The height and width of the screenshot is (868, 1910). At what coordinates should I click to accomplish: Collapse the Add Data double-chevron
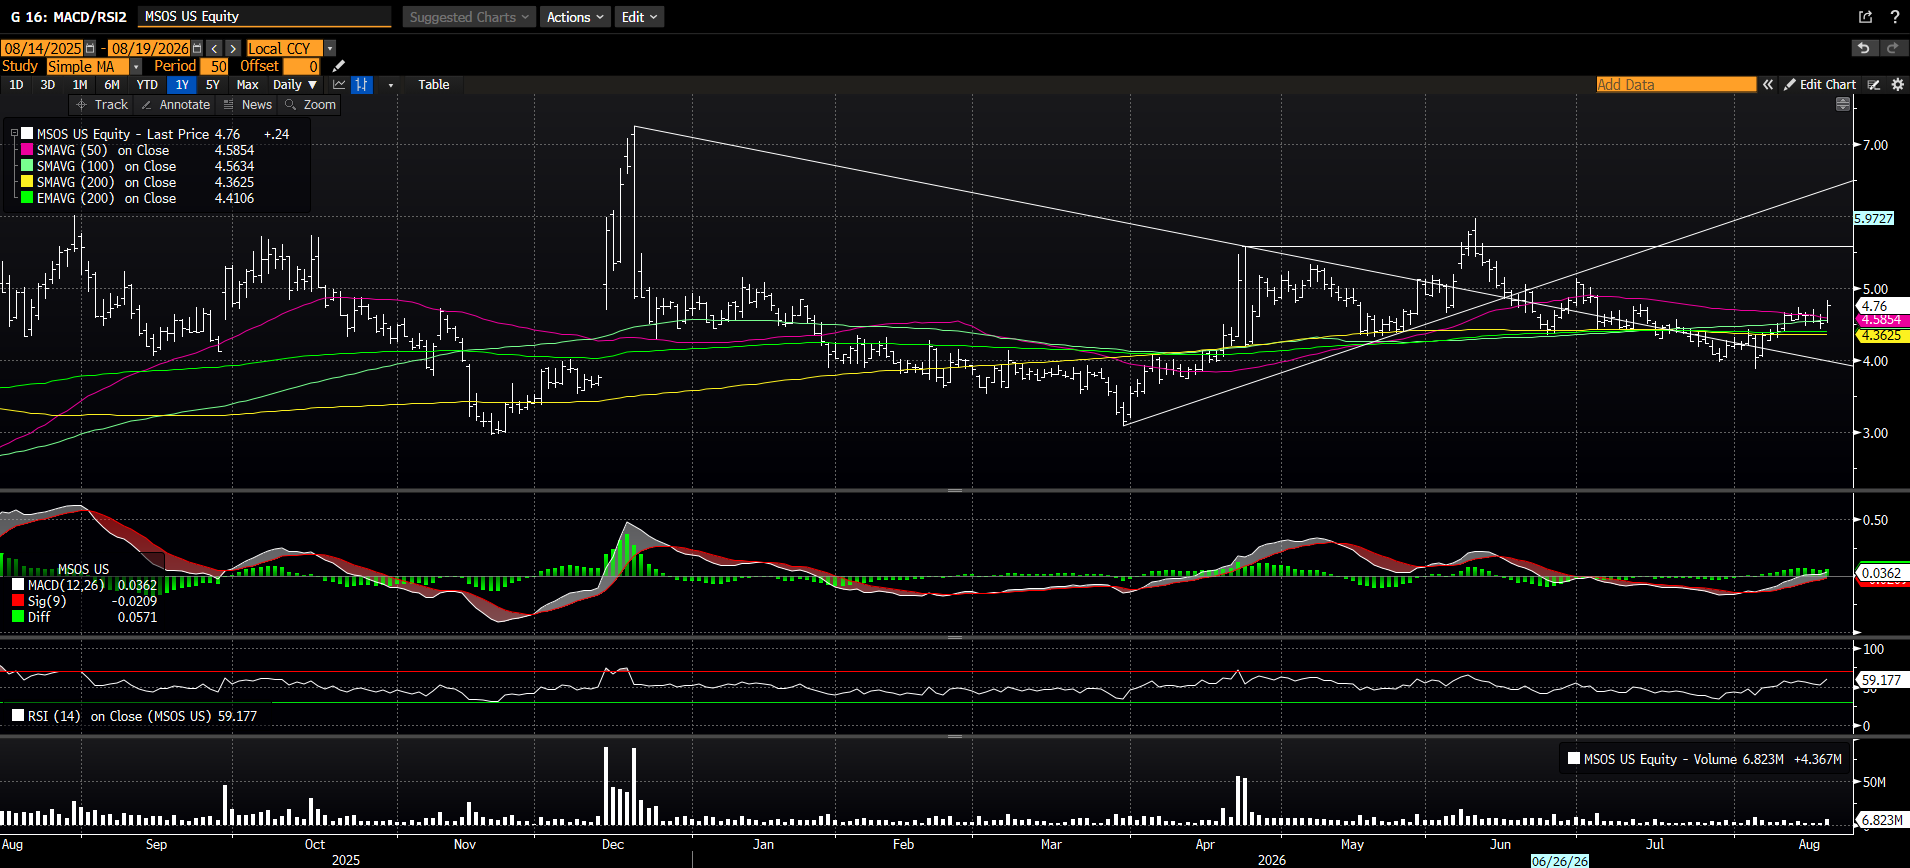(x=1768, y=85)
